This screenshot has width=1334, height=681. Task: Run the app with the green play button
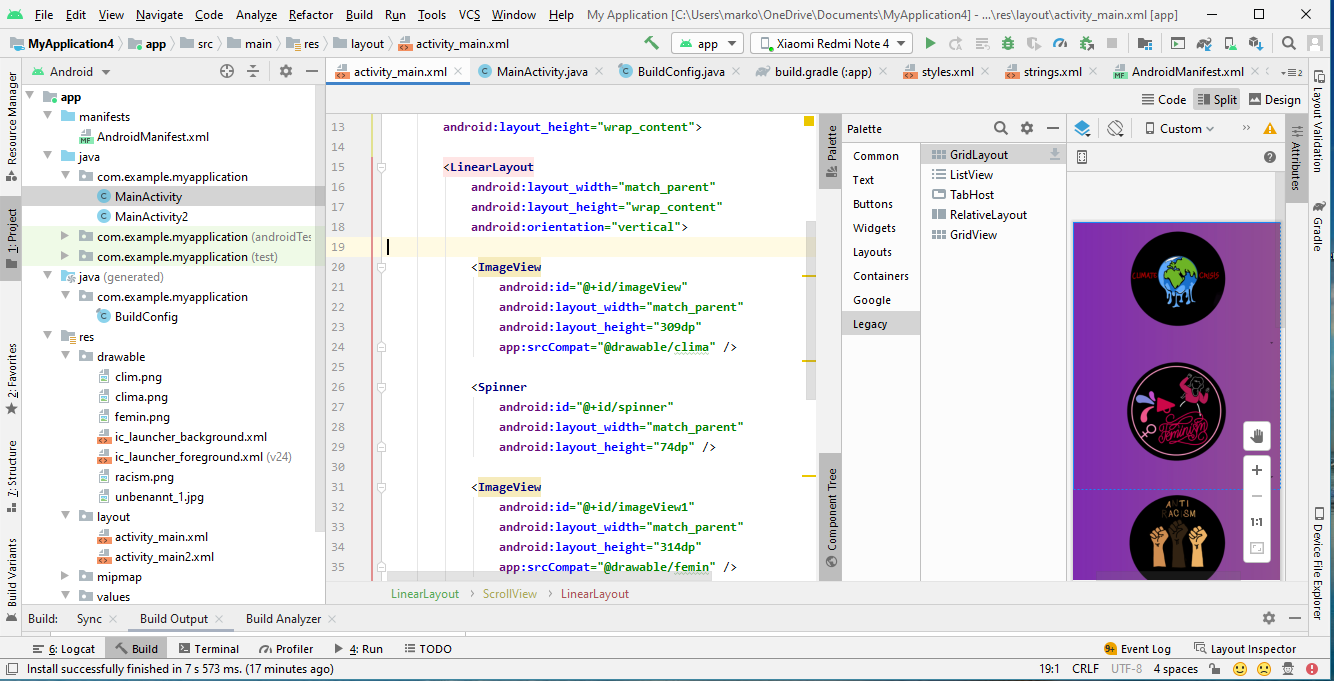point(930,44)
